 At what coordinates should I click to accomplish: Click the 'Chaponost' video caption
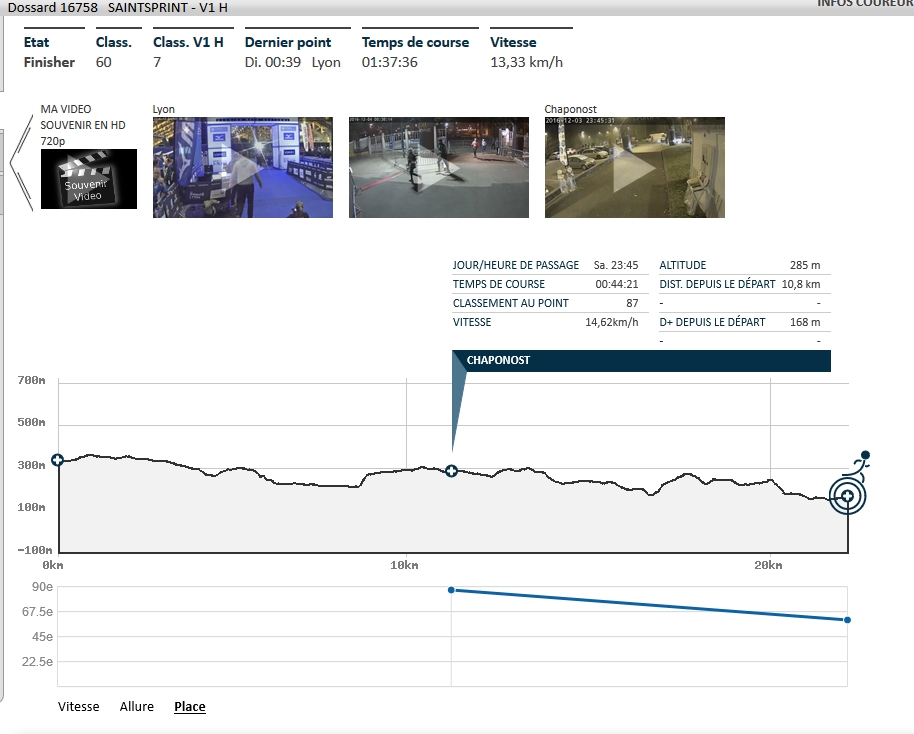pos(570,110)
